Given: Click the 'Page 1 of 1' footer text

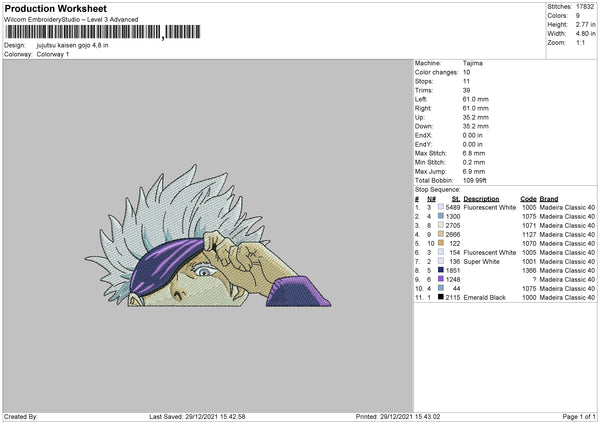Looking at the screenshot, I should pyautogui.click(x=579, y=416).
